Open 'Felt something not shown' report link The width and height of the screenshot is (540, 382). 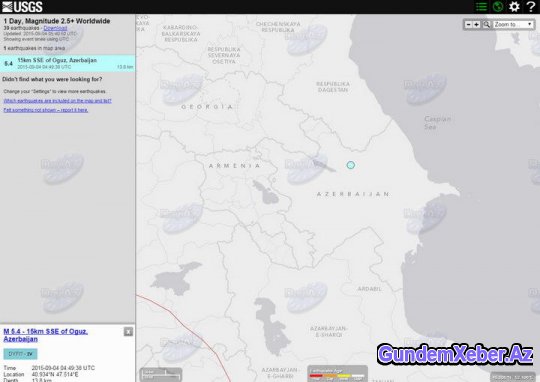coord(46,110)
